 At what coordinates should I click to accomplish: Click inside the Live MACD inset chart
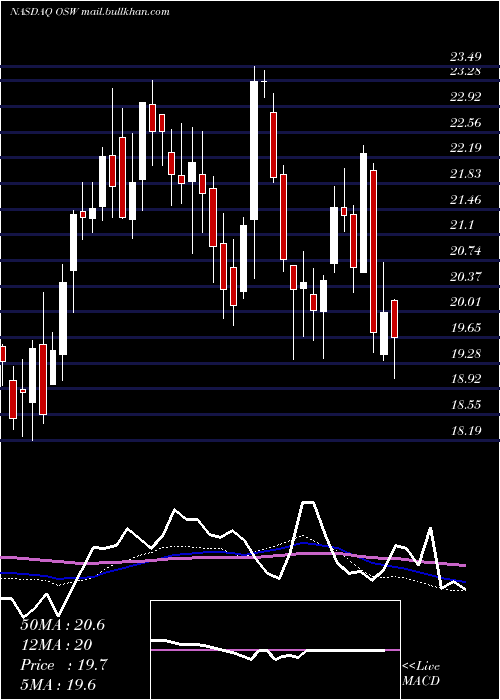tap(275, 650)
